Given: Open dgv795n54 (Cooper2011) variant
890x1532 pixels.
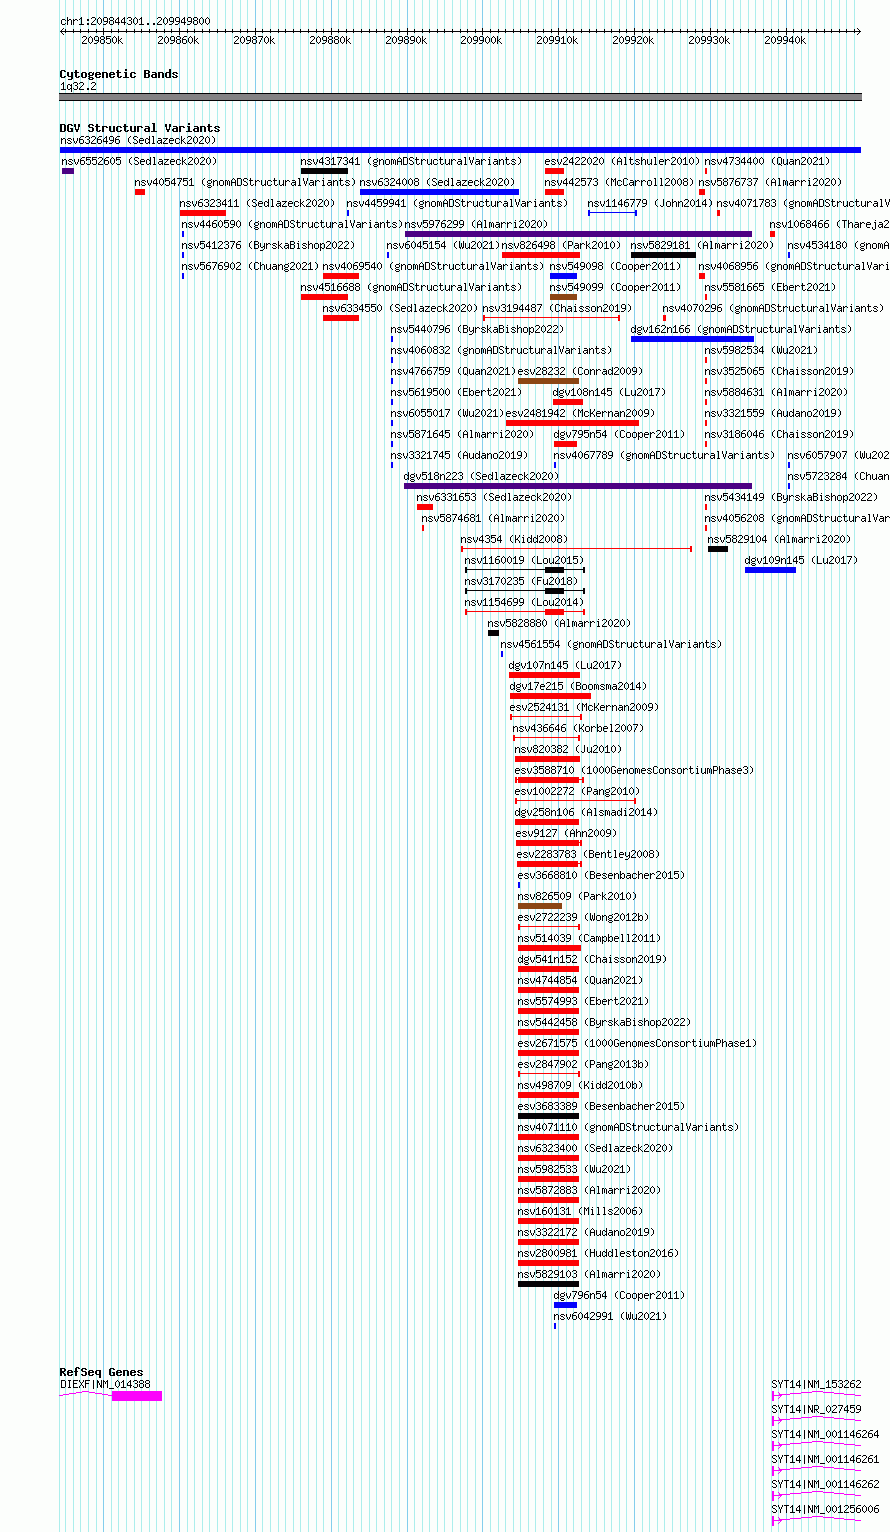Looking at the screenshot, I should 619,434.
